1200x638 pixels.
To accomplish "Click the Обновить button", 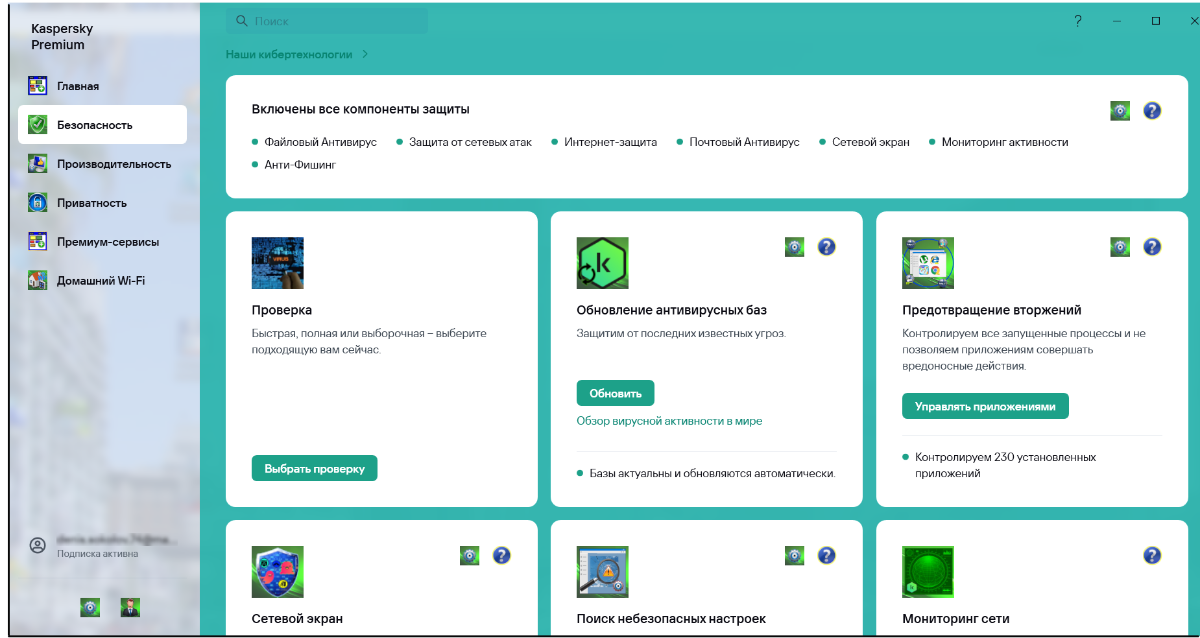I will pos(616,393).
